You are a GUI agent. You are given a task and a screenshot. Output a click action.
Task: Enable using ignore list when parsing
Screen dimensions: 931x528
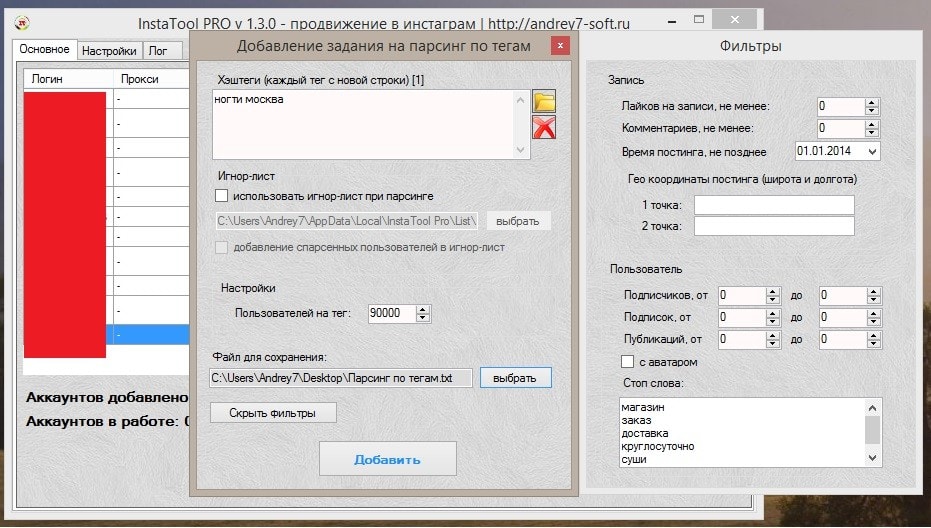(221, 195)
